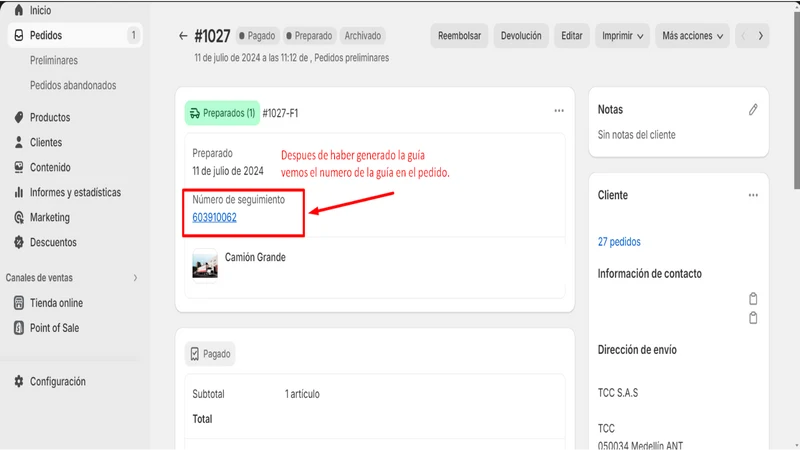Click the Pedidos preliminares link under the date
The height and width of the screenshot is (450, 800).
[x=352, y=58]
